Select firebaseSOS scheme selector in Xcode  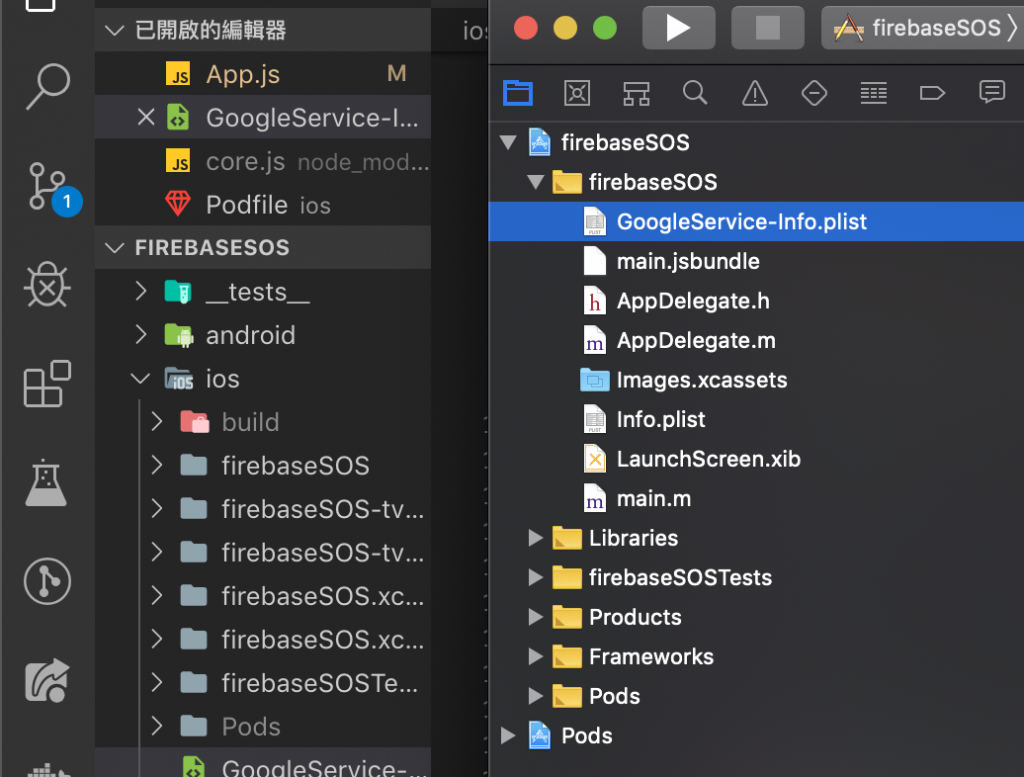pyautogui.click(x=921, y=28)
